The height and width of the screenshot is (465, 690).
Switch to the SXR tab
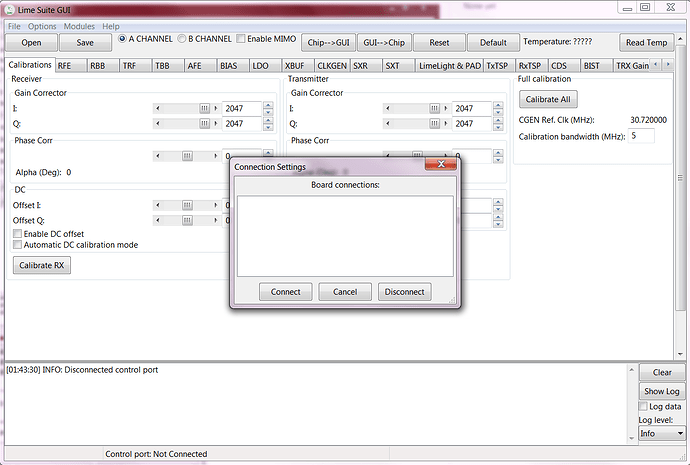click(366, 66)
